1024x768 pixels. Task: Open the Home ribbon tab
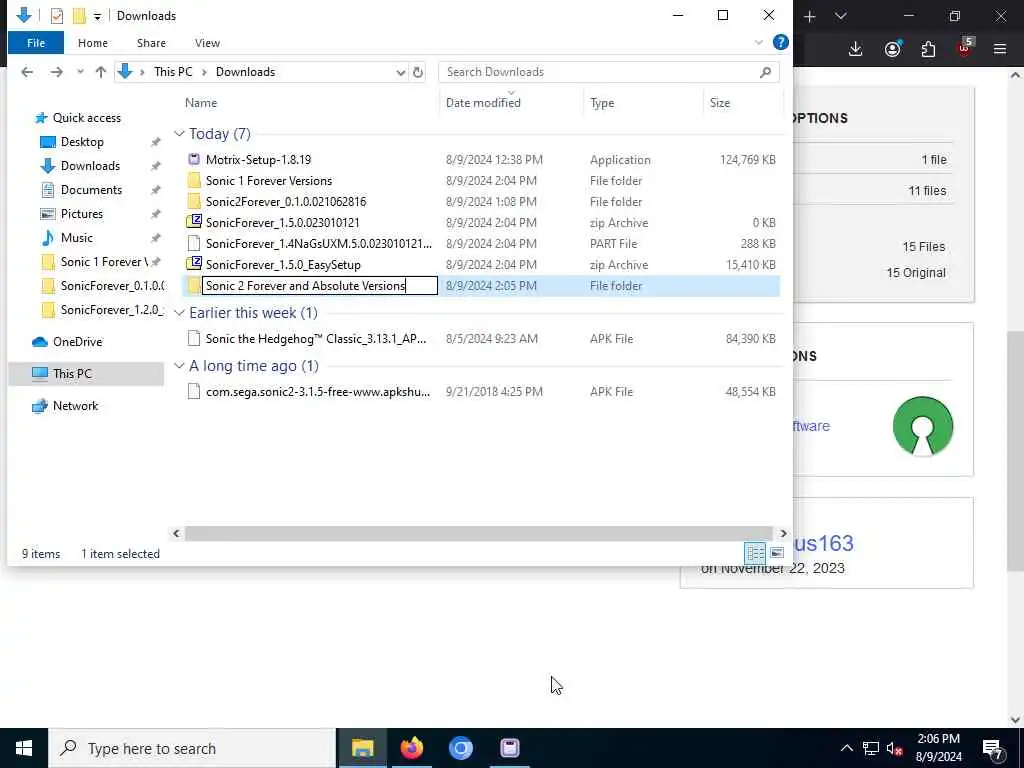(93, 42)
